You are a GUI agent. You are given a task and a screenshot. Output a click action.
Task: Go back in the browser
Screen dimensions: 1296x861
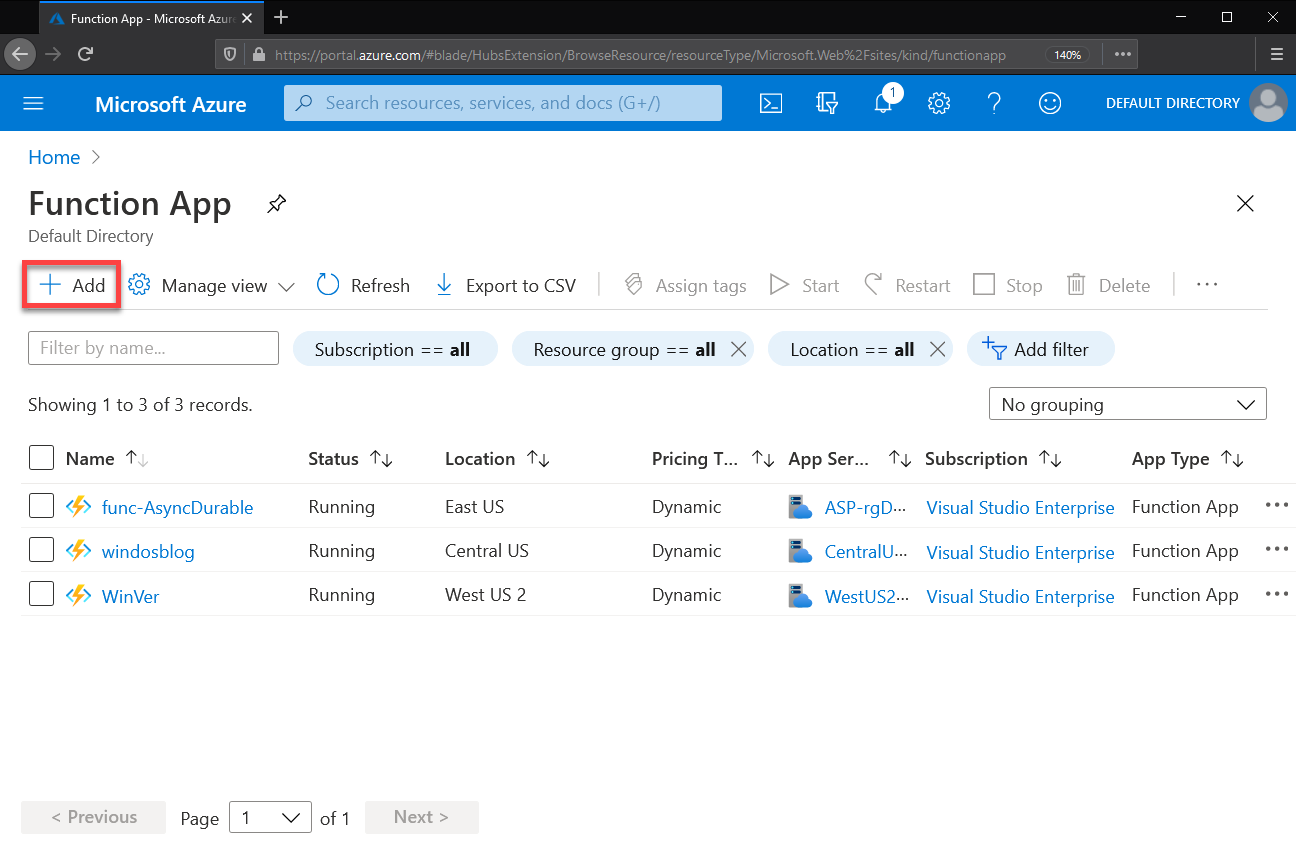20,54
